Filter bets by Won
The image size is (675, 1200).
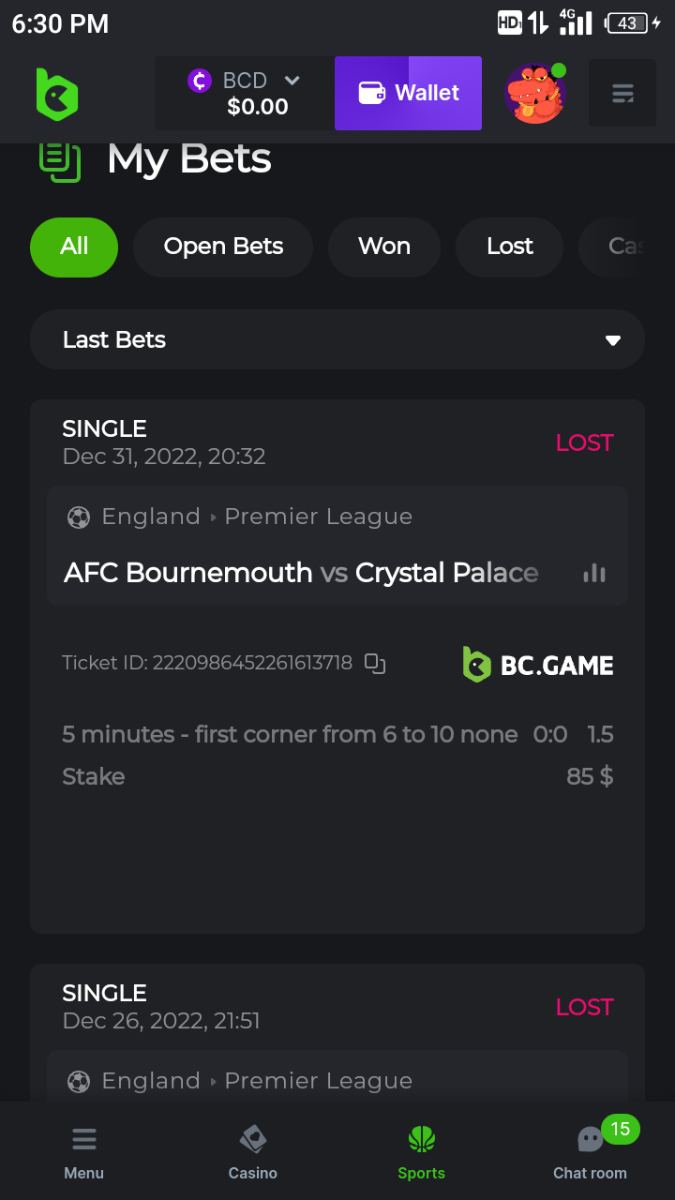tap(384, 247)
